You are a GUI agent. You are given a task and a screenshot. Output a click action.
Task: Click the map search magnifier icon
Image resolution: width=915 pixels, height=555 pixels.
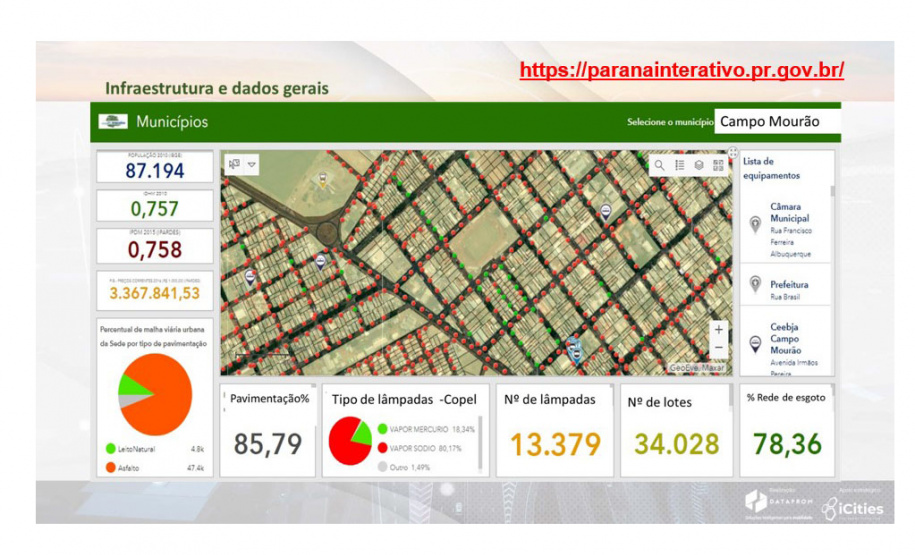pyautogui.click(x=661, y=165)
